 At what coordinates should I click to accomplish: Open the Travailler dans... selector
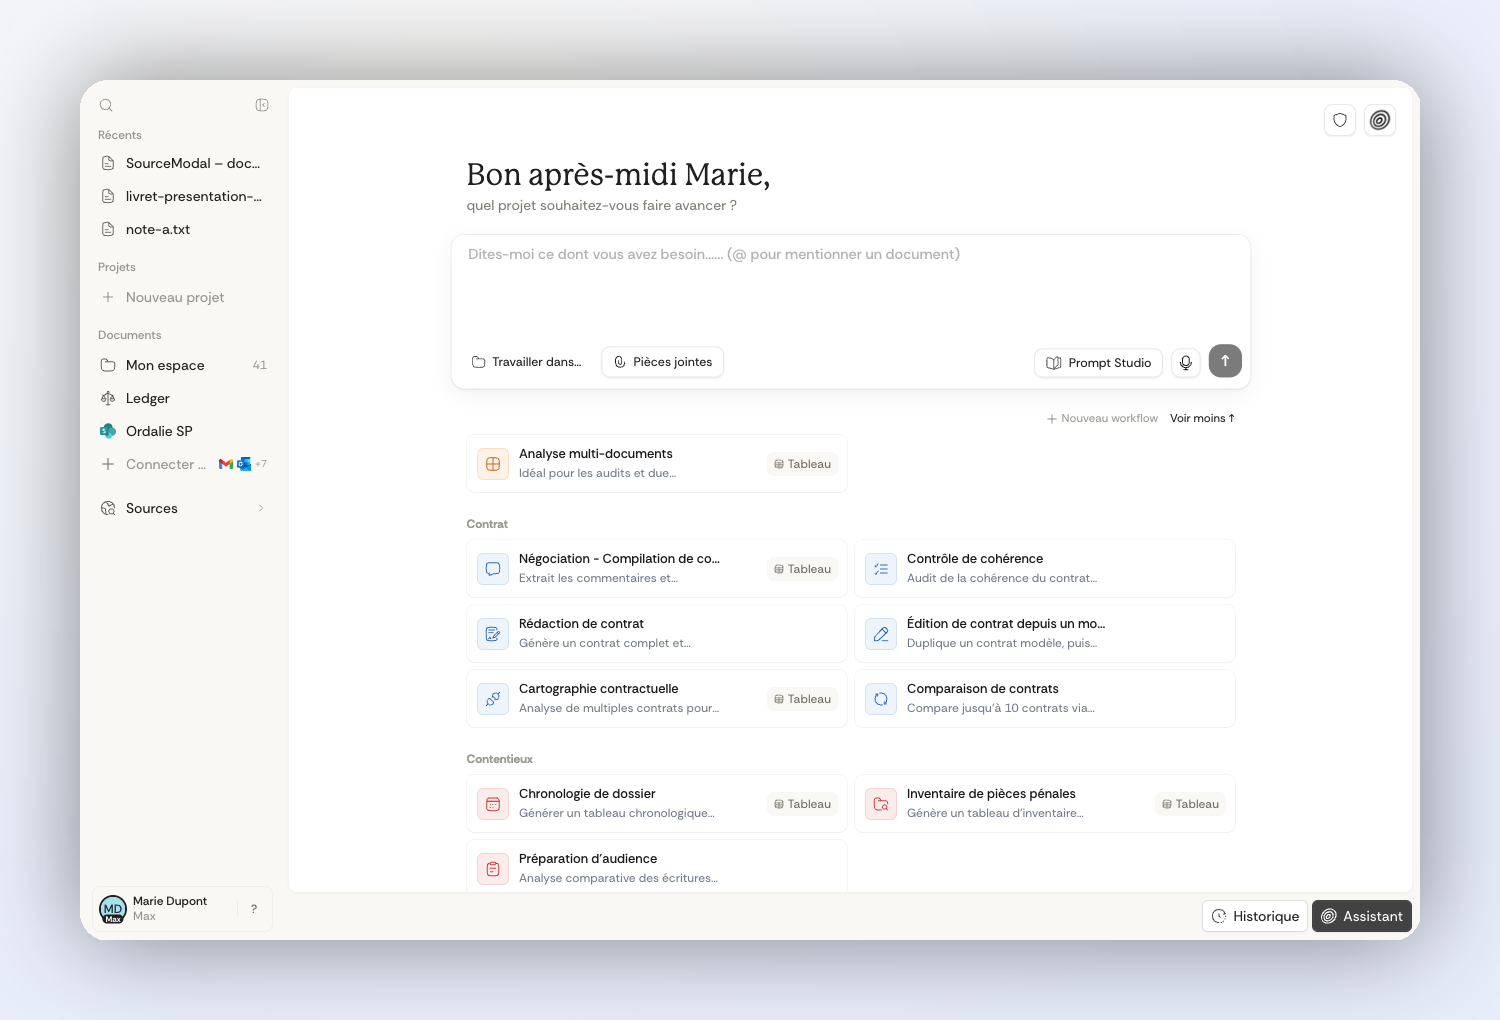(x=527, y=362)
